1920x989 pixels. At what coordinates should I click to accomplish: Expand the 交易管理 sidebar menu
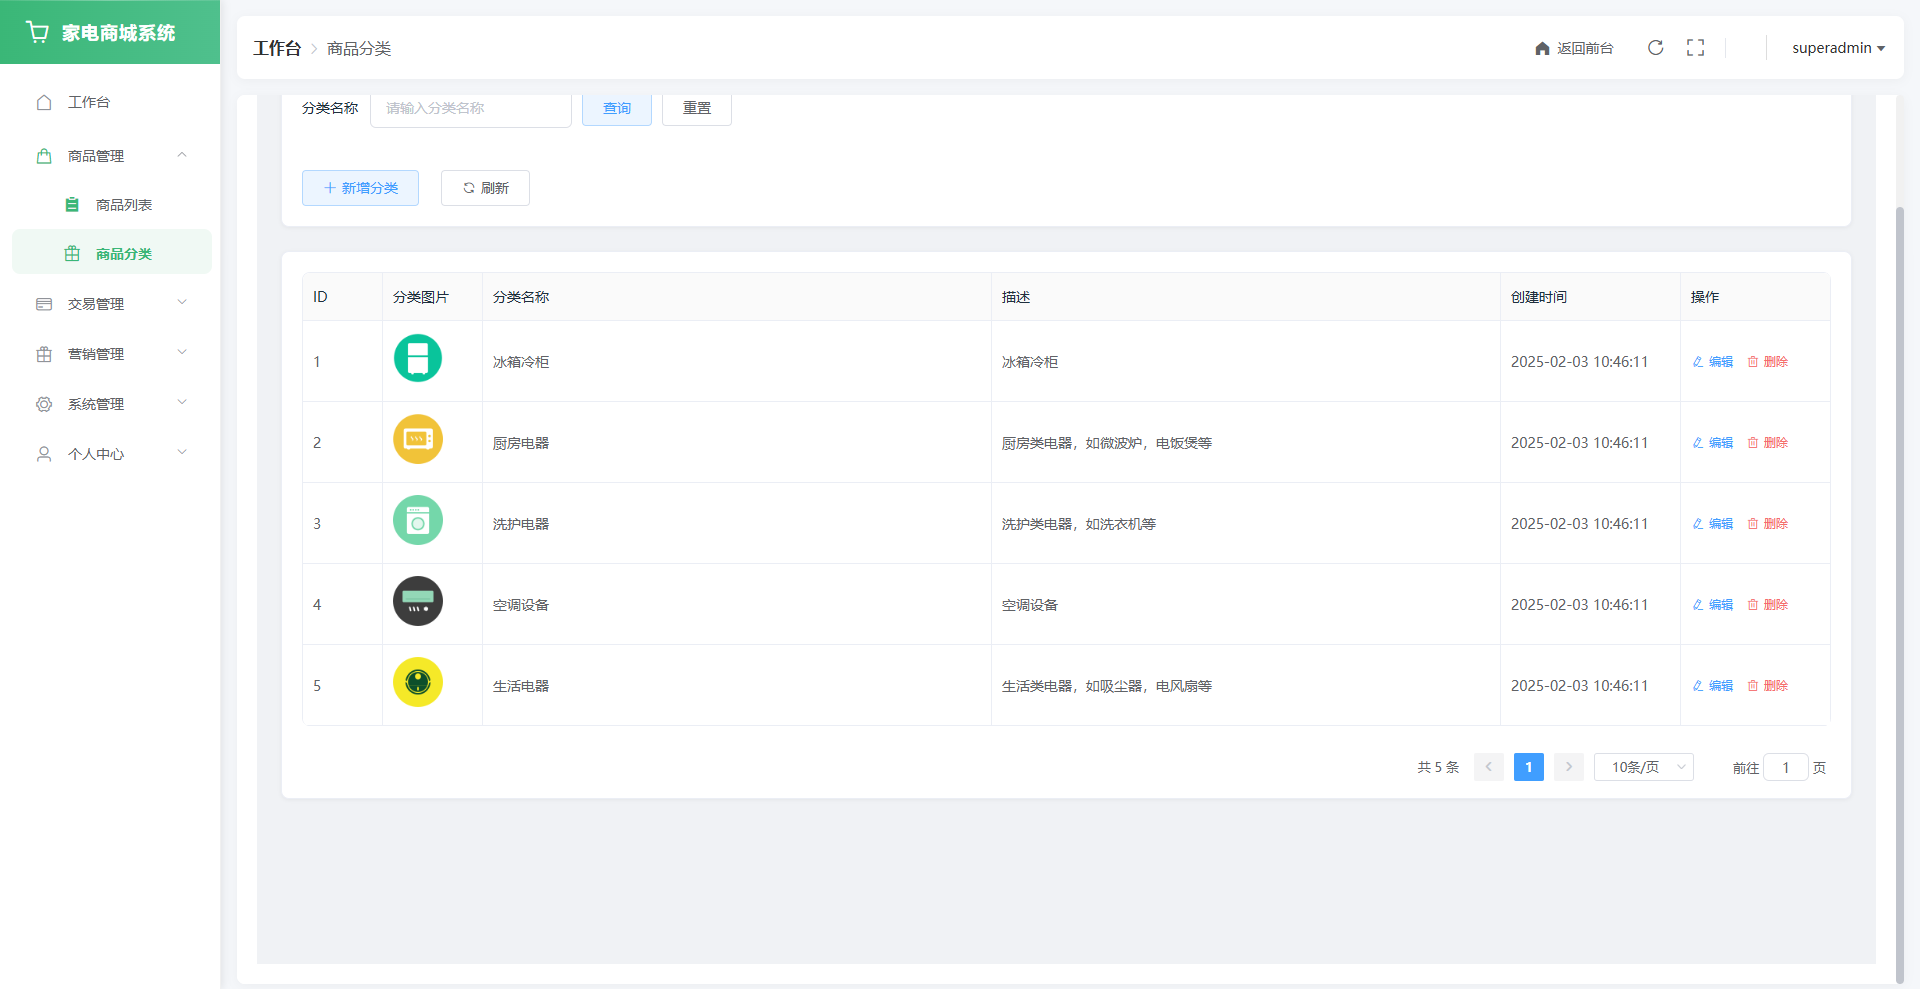coord(110,304)
